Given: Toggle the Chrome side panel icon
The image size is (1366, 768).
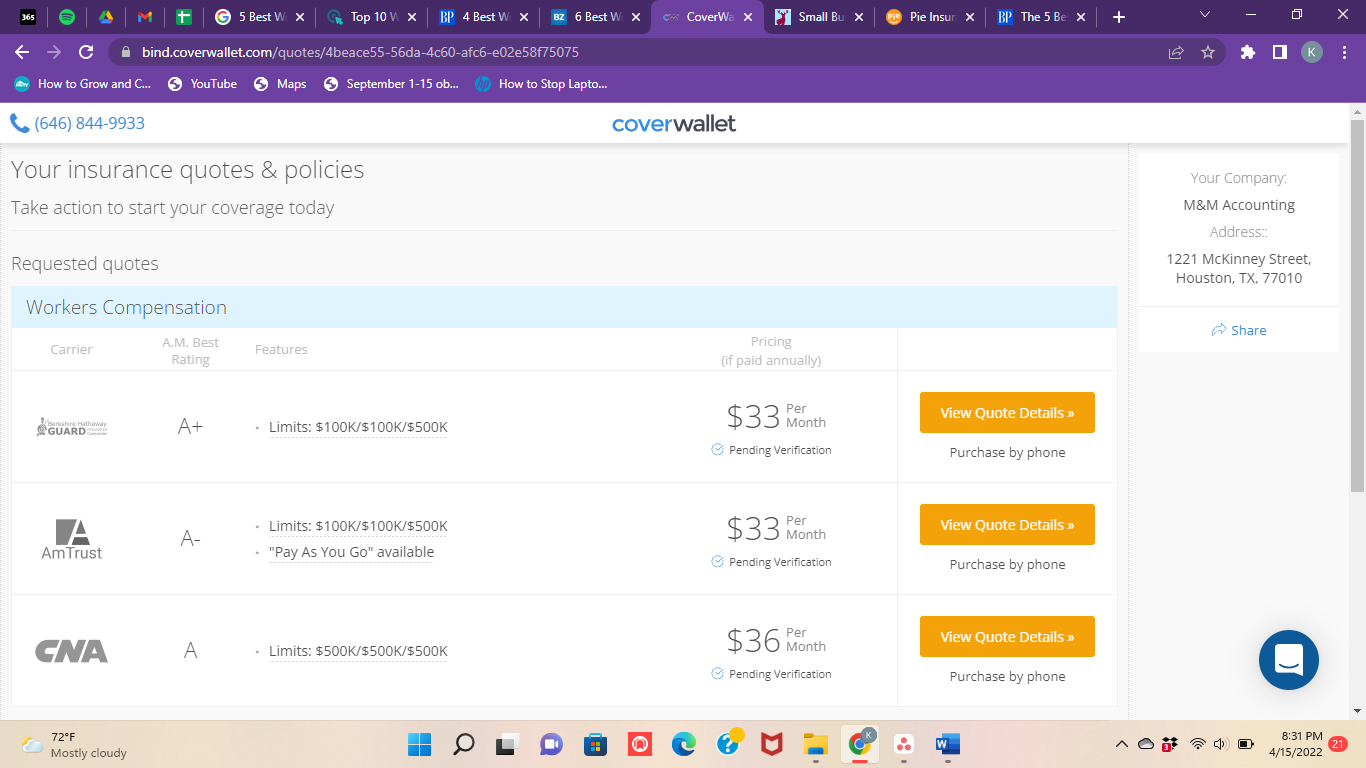Looking at the screenshot, I should click(1279, 52).
